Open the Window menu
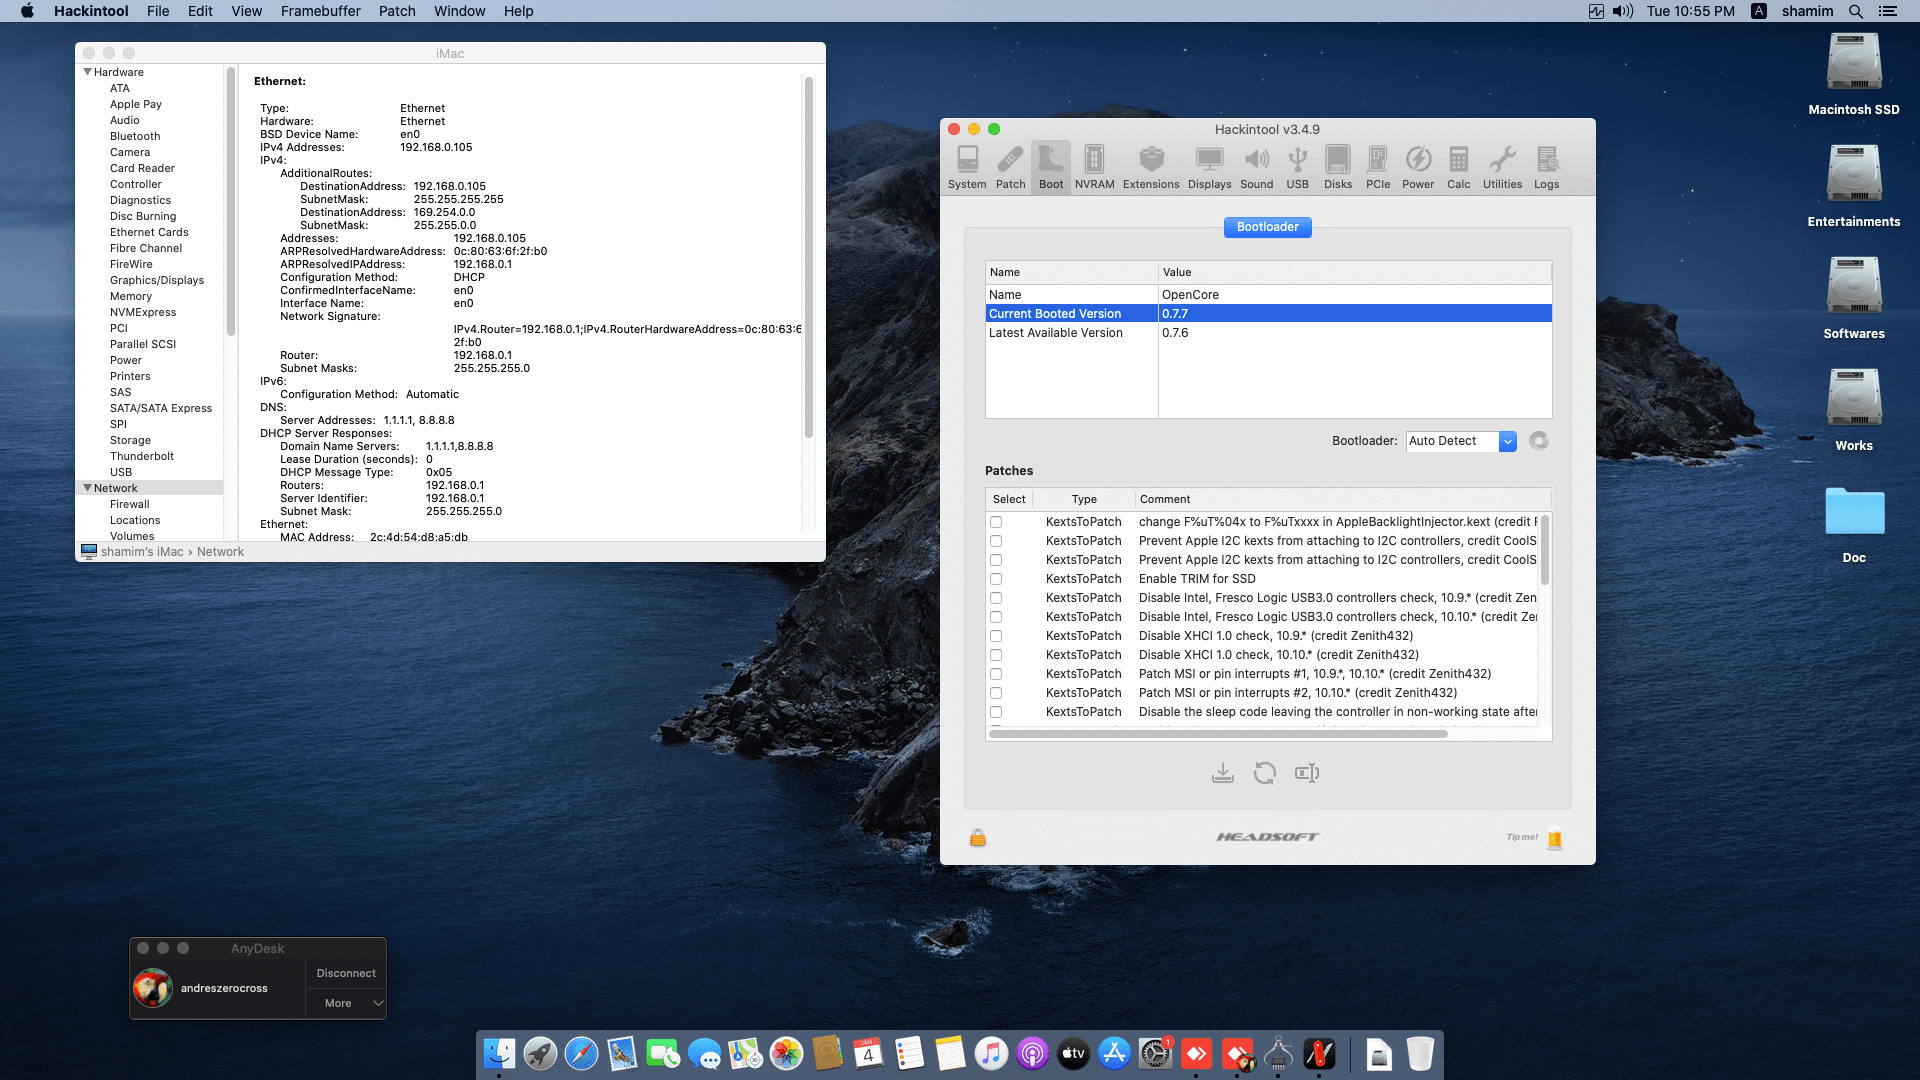This screenshot has width=1920, height=1080. (x=459, y=11)
